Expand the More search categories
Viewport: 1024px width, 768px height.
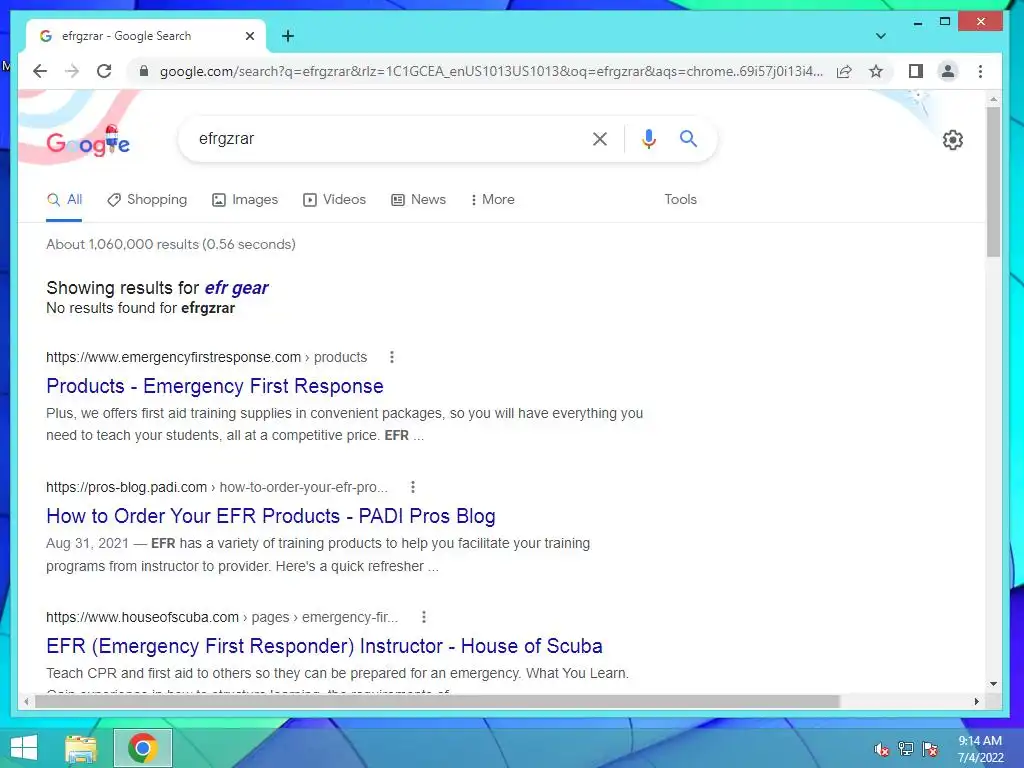(492, 200)
